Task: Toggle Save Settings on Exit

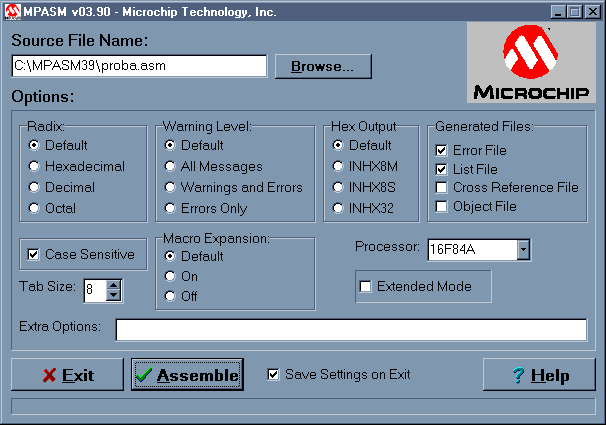Action: pyautogui.click(x=273, y=374)
